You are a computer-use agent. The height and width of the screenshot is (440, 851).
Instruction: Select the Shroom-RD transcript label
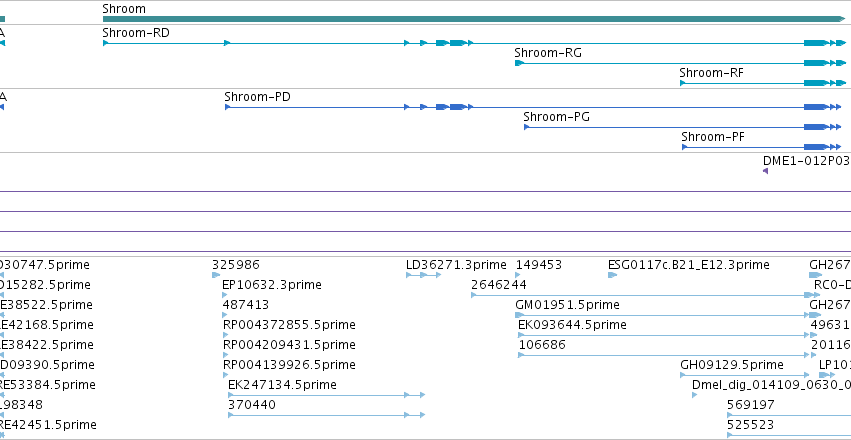(x=136, y=33)
